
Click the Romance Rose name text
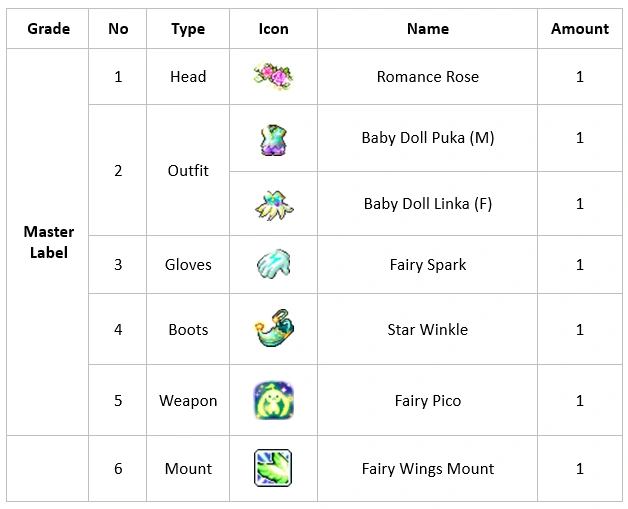(x=427, y=77)
